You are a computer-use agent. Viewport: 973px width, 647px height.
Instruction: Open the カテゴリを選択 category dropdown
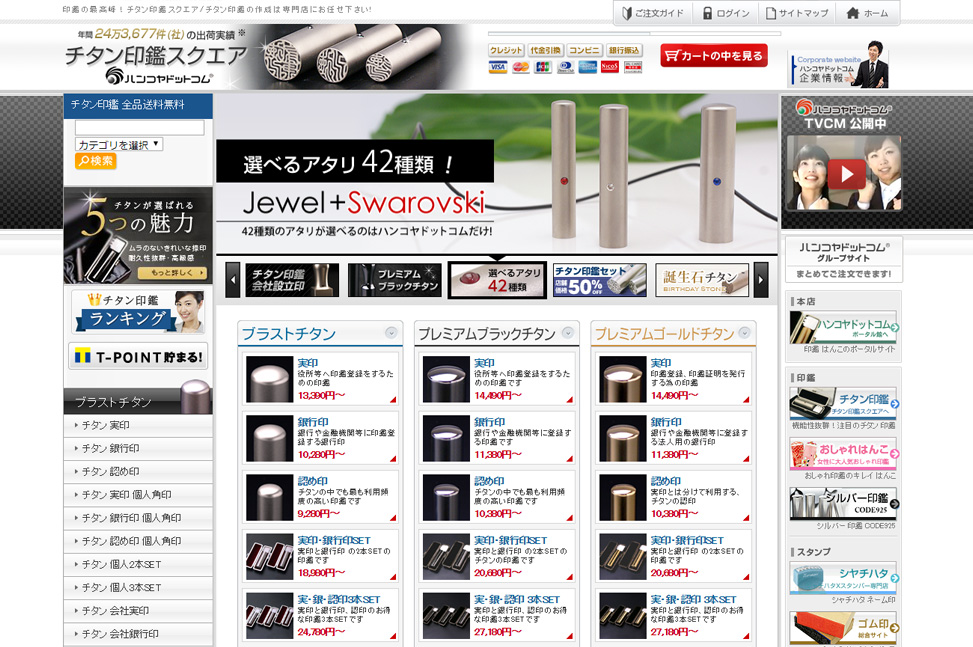coord(119,145)
